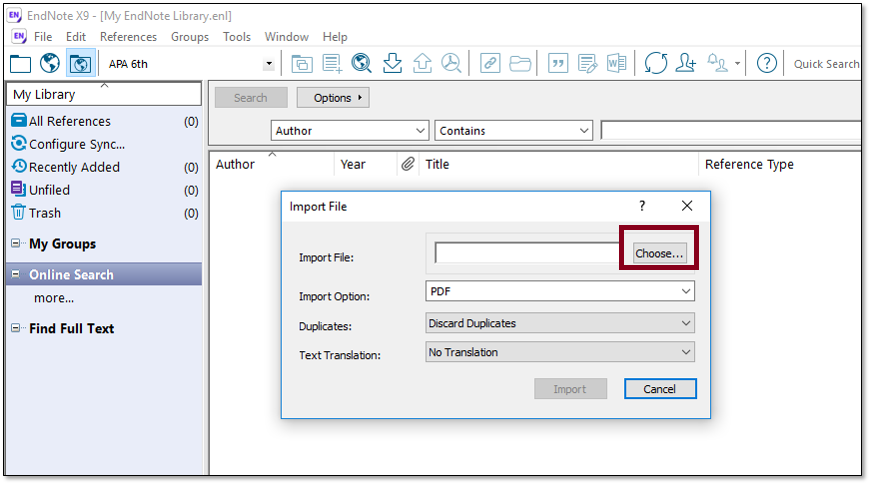Collapse the My Groups section

click(x=16, y=243)
